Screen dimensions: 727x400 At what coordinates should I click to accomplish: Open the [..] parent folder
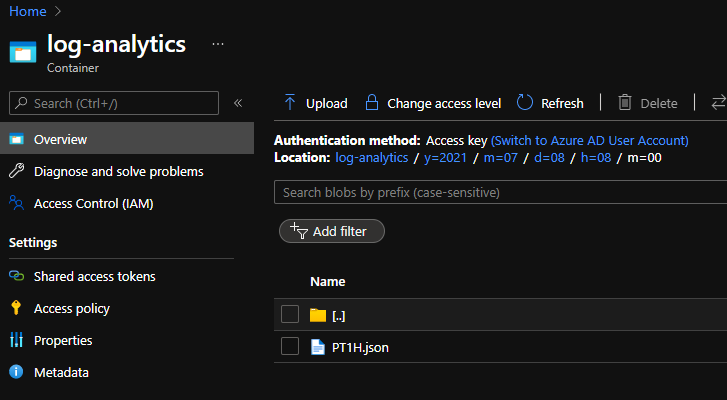click(338, 316)
